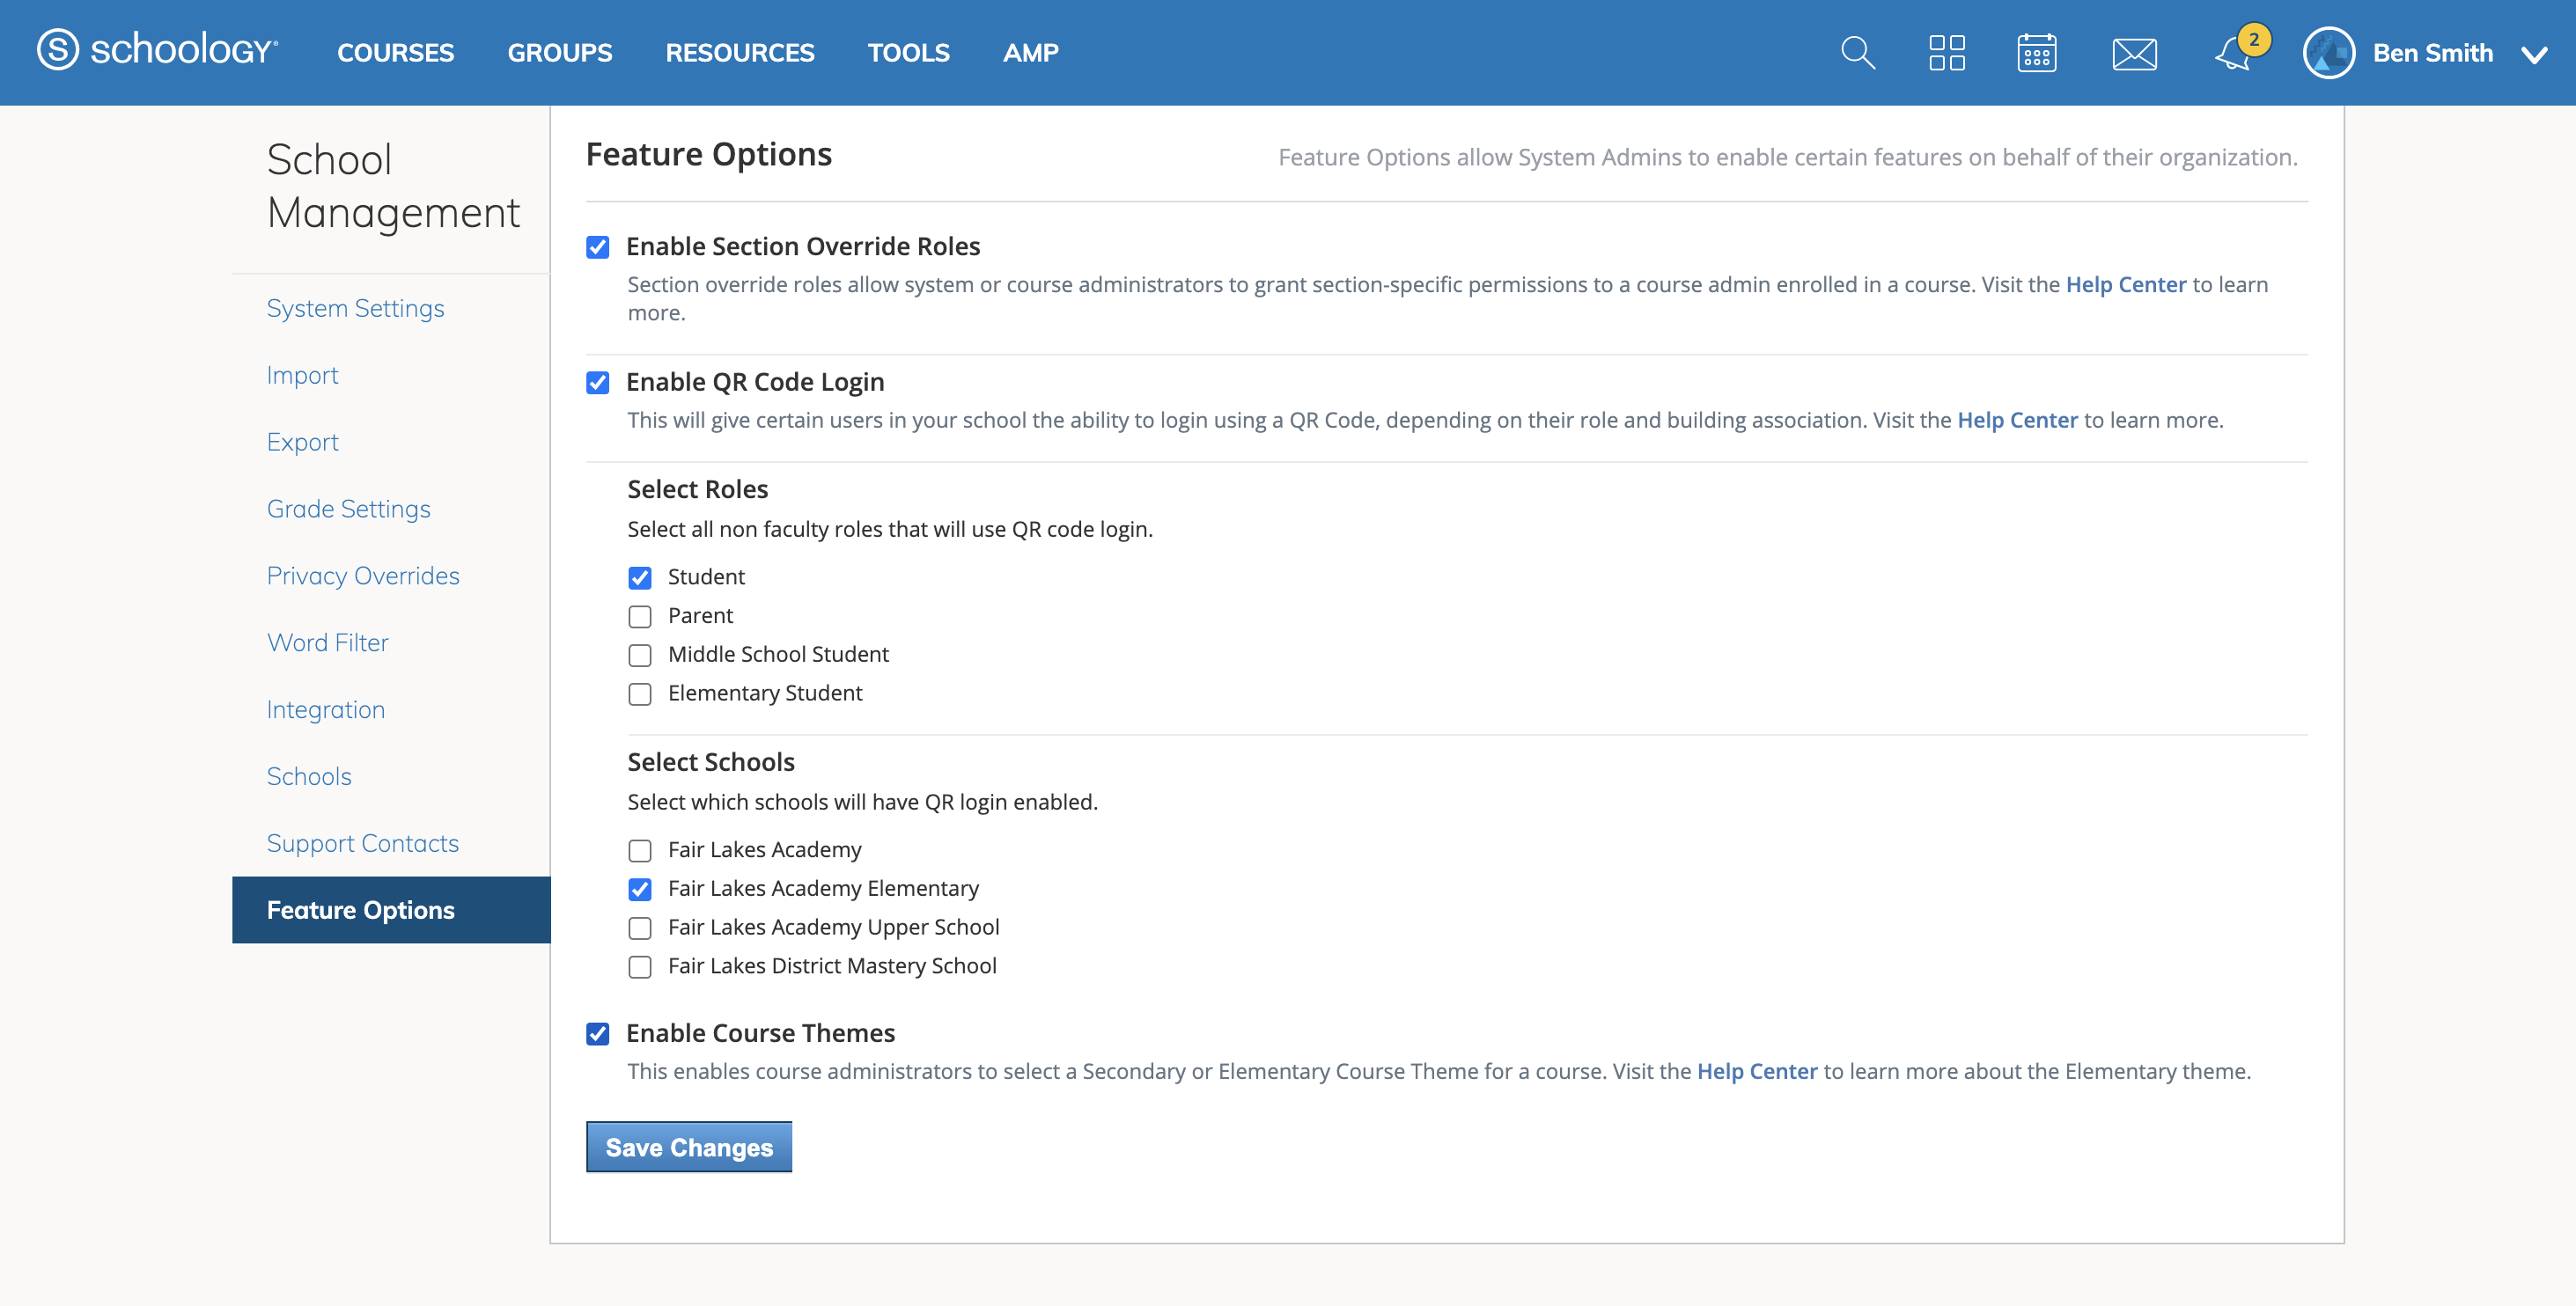Open Help Center link for QR login

[2017, 420]
